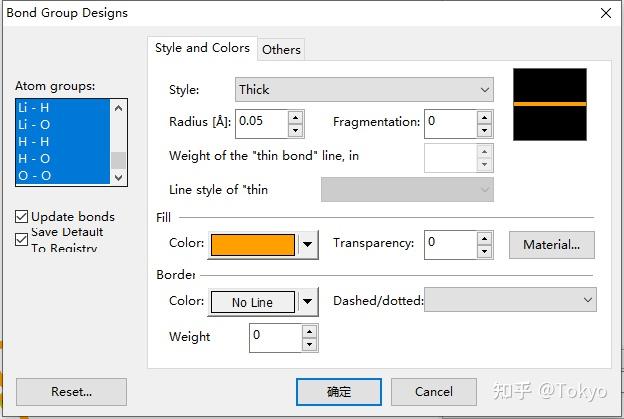Select the Style and Colors tab
Viewport: 624px width, 419px height.
pyautogui.click(x=202, y=48)
